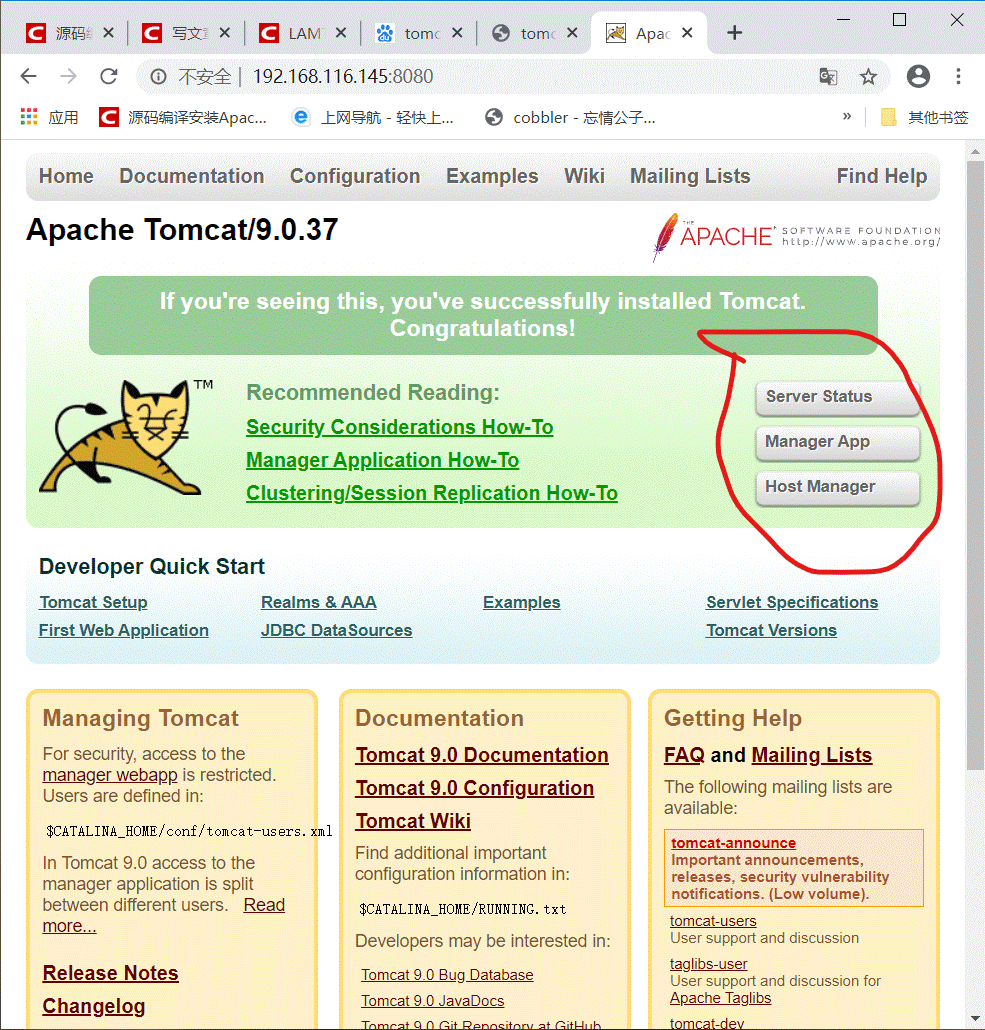This screenshot has width=985, height=1030.
Task: Open the tomcat-users mailing list link
Action: point(713,921)
